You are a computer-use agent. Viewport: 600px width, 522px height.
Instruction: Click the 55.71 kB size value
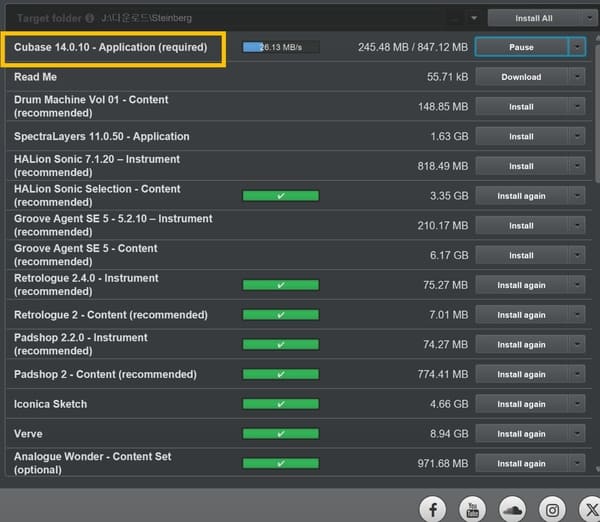tap(448, 77)
